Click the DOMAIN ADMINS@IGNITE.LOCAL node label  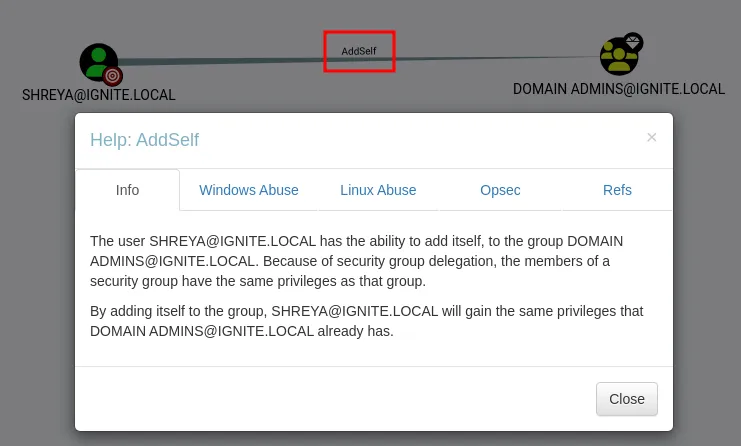619,89
